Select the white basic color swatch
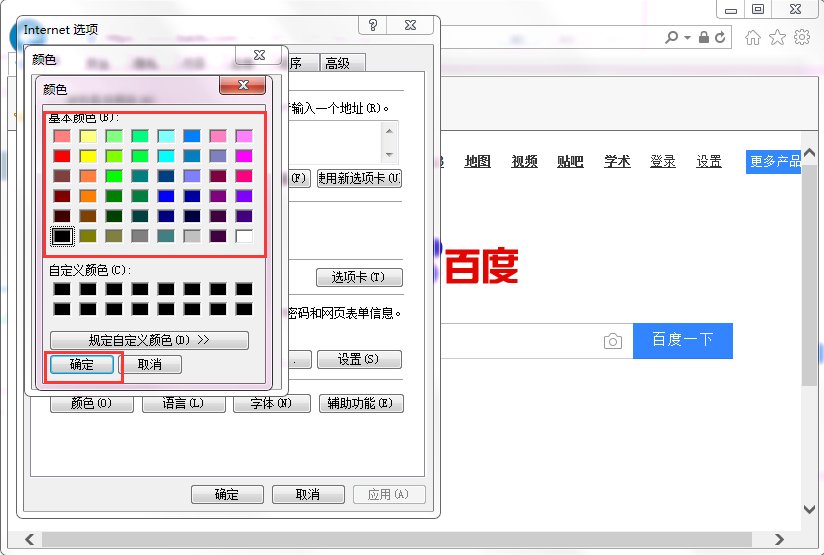 (244, 236)
